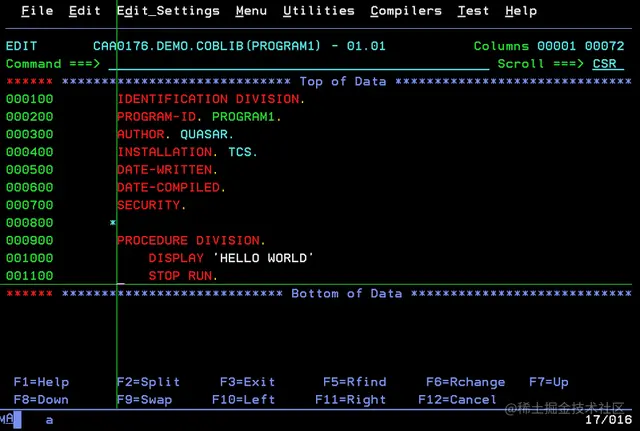Viewport: 640px width, 431px height.
Task: Click F2=Split function key
Action: point(148,382)
